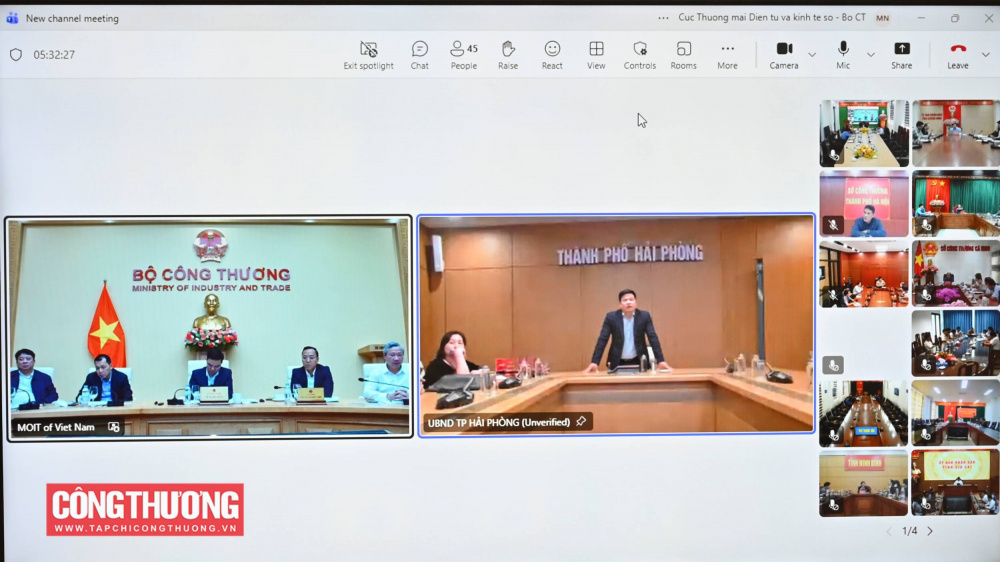This screenshot has height=562, width=1000.
Task: Open the title bar ellipsis menu
Action: [x=663, y=18]
